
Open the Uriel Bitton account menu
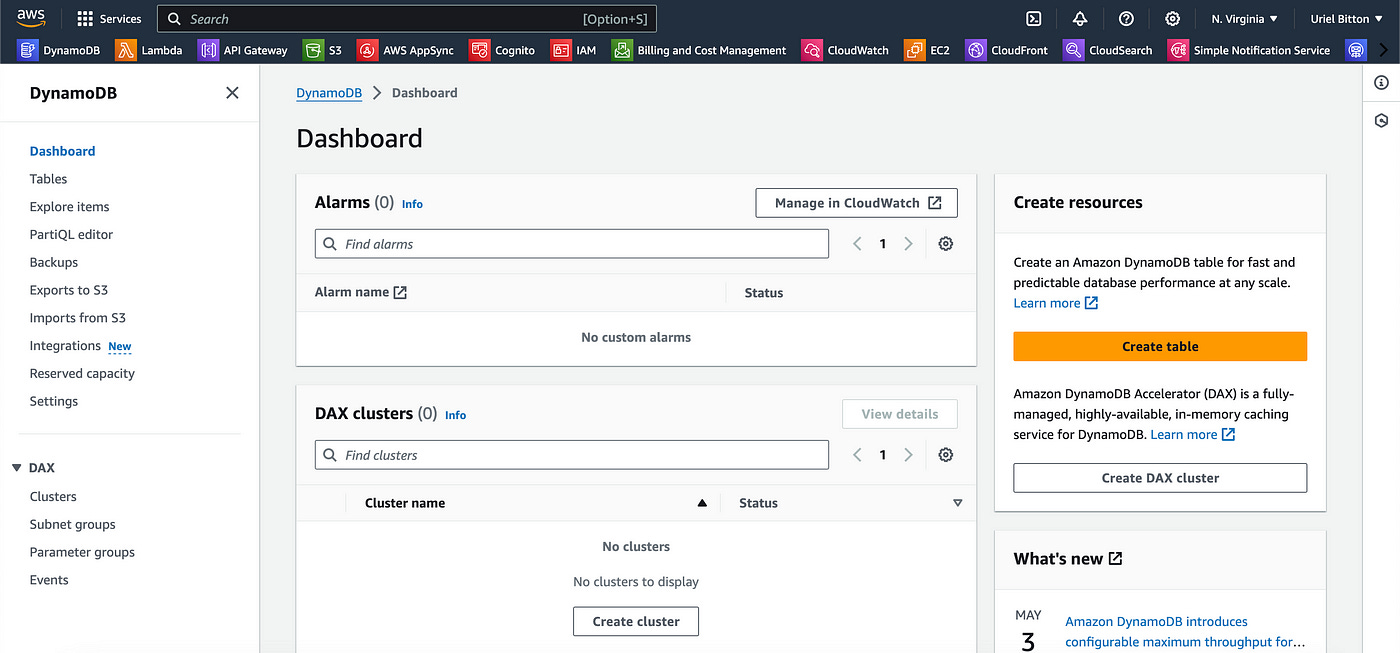tap(1346, 19)
